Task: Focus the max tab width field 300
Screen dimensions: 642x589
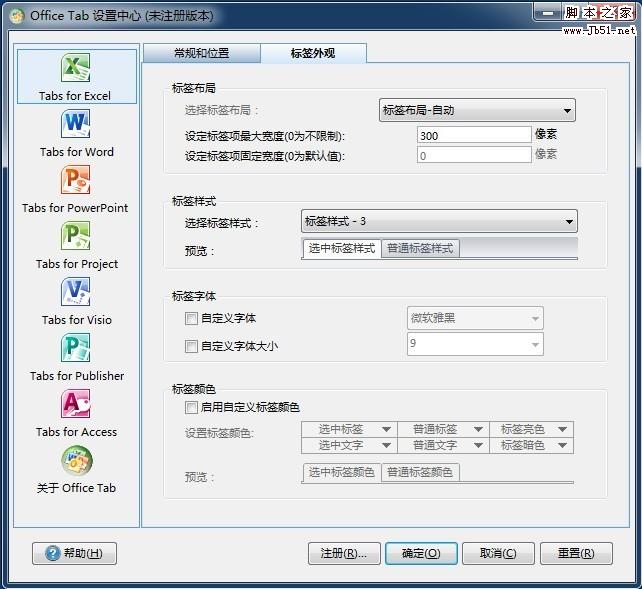Action: [474, 135]
